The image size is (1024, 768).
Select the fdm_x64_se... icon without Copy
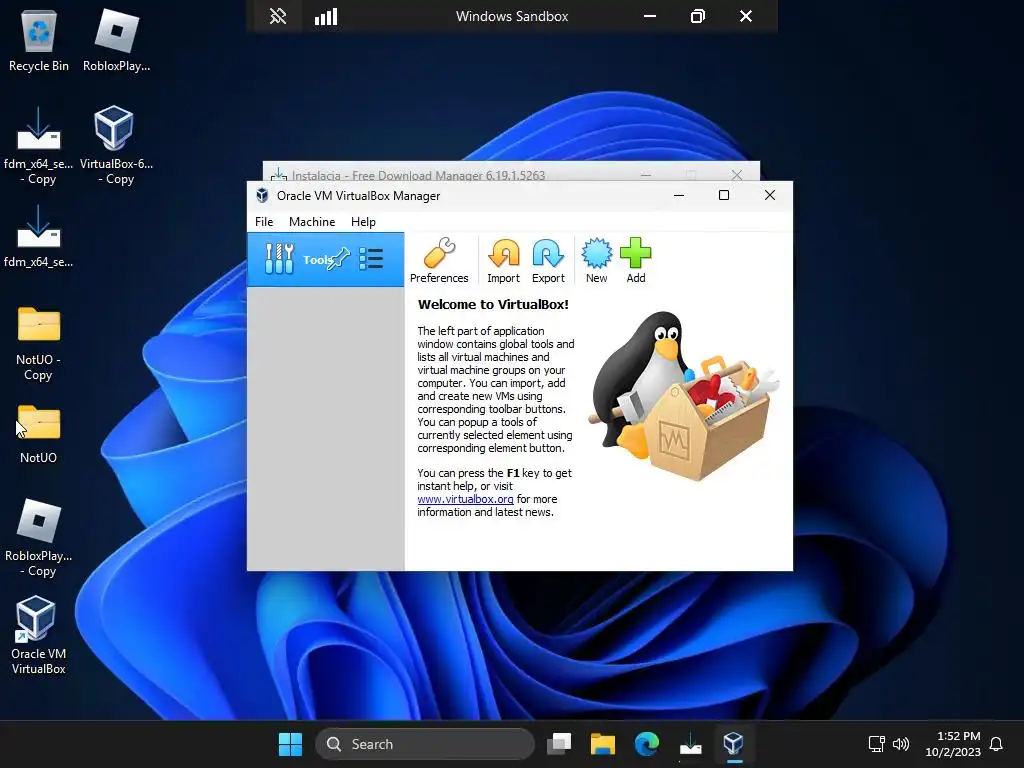pos(39,236)
